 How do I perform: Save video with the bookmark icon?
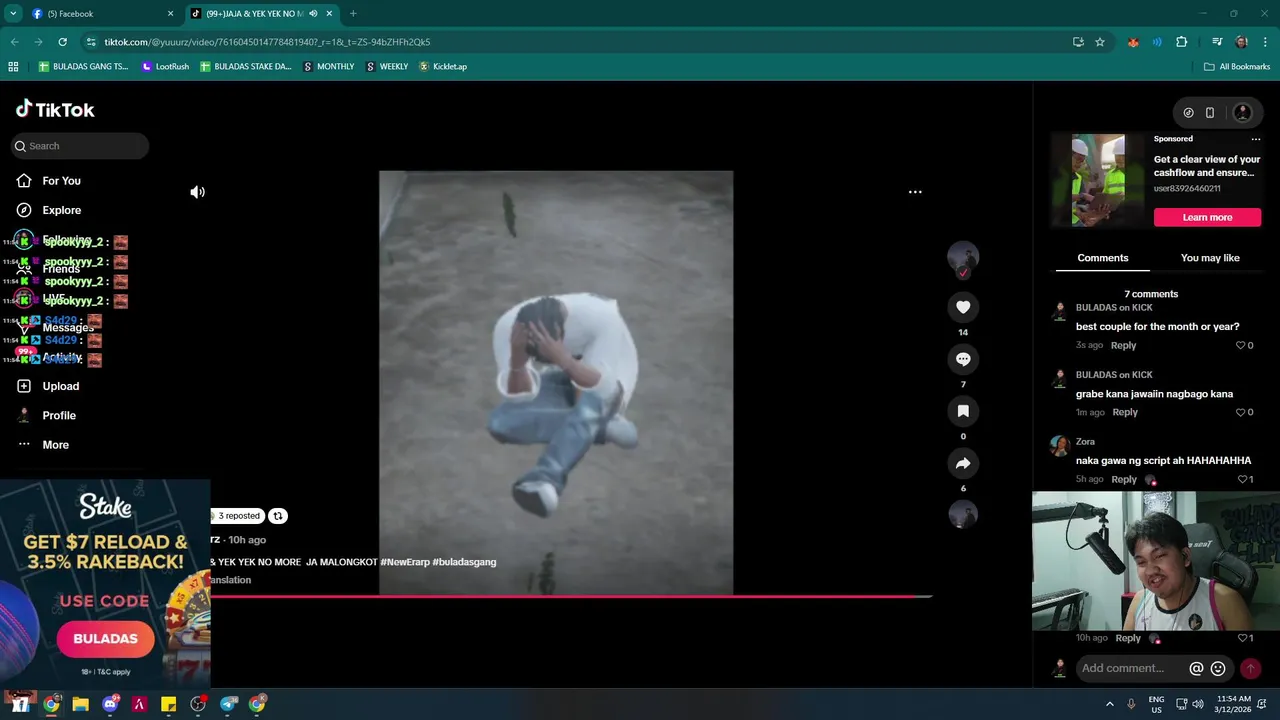tap(963, 411)
